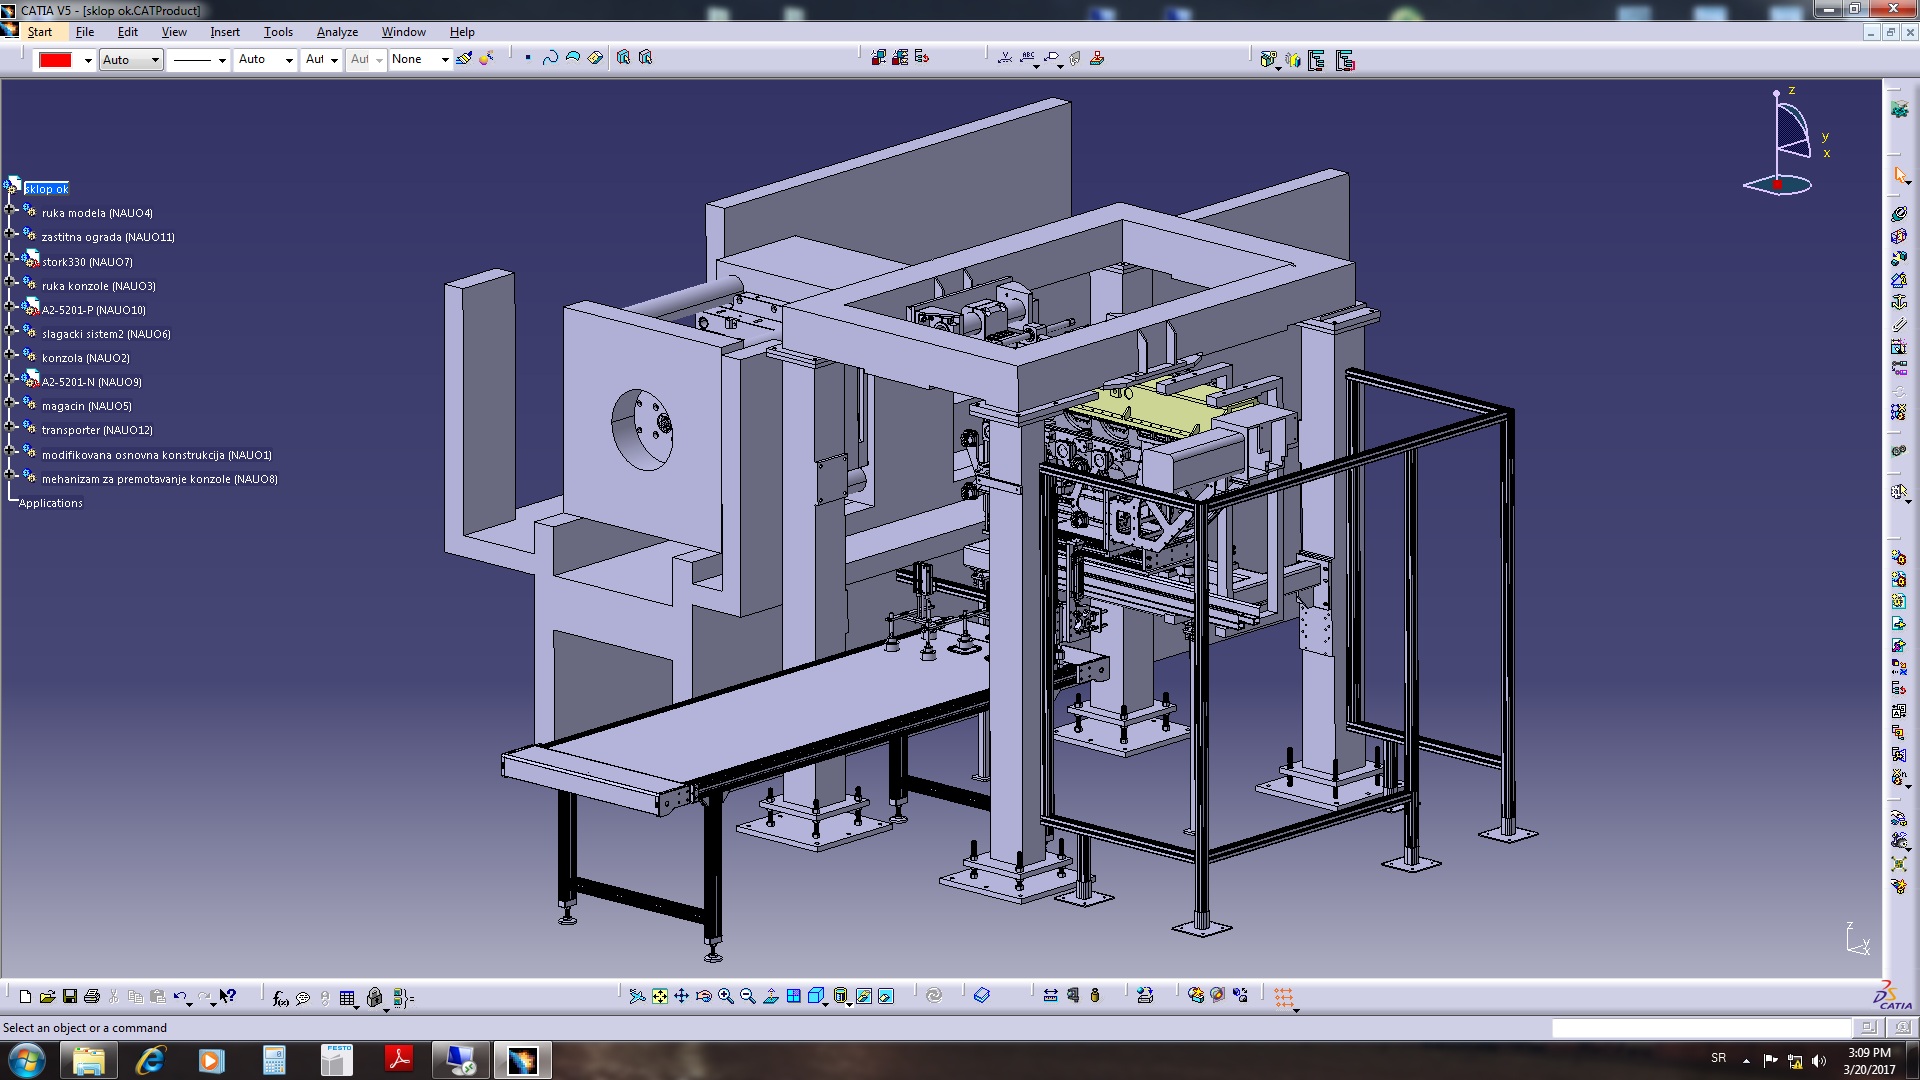Click the red fill color swatch

point(55,60)
